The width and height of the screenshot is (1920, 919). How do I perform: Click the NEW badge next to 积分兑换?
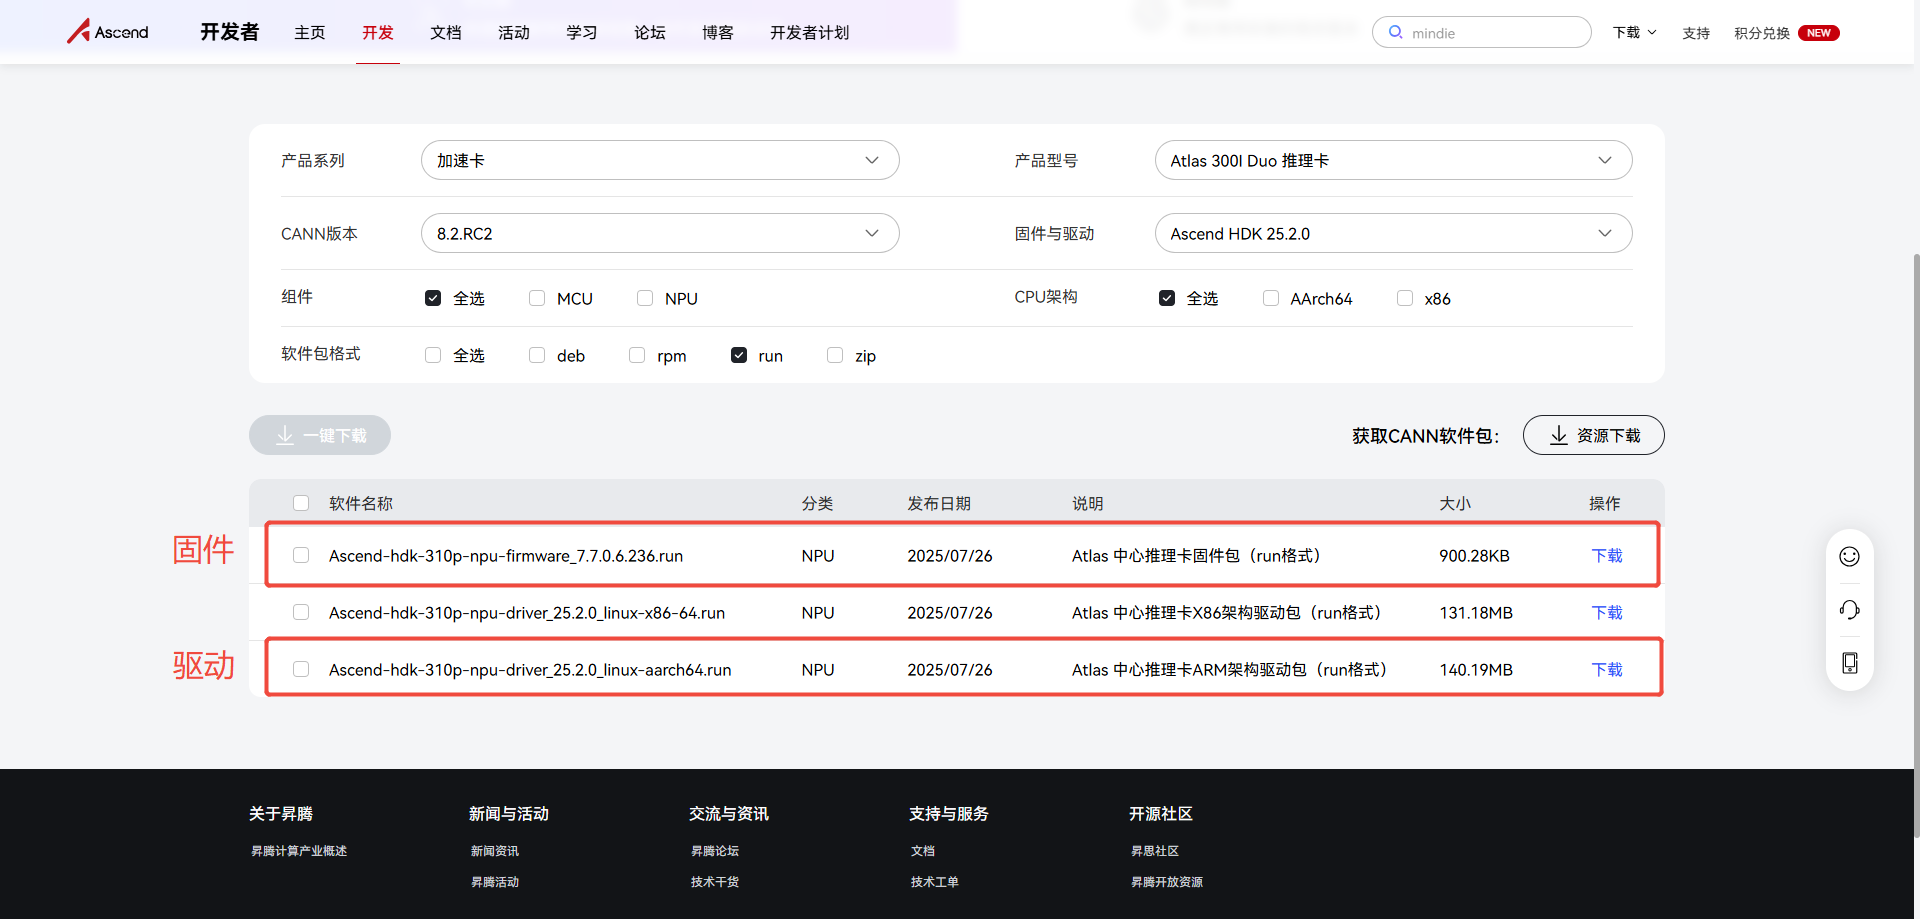[x=1819, y=33]
